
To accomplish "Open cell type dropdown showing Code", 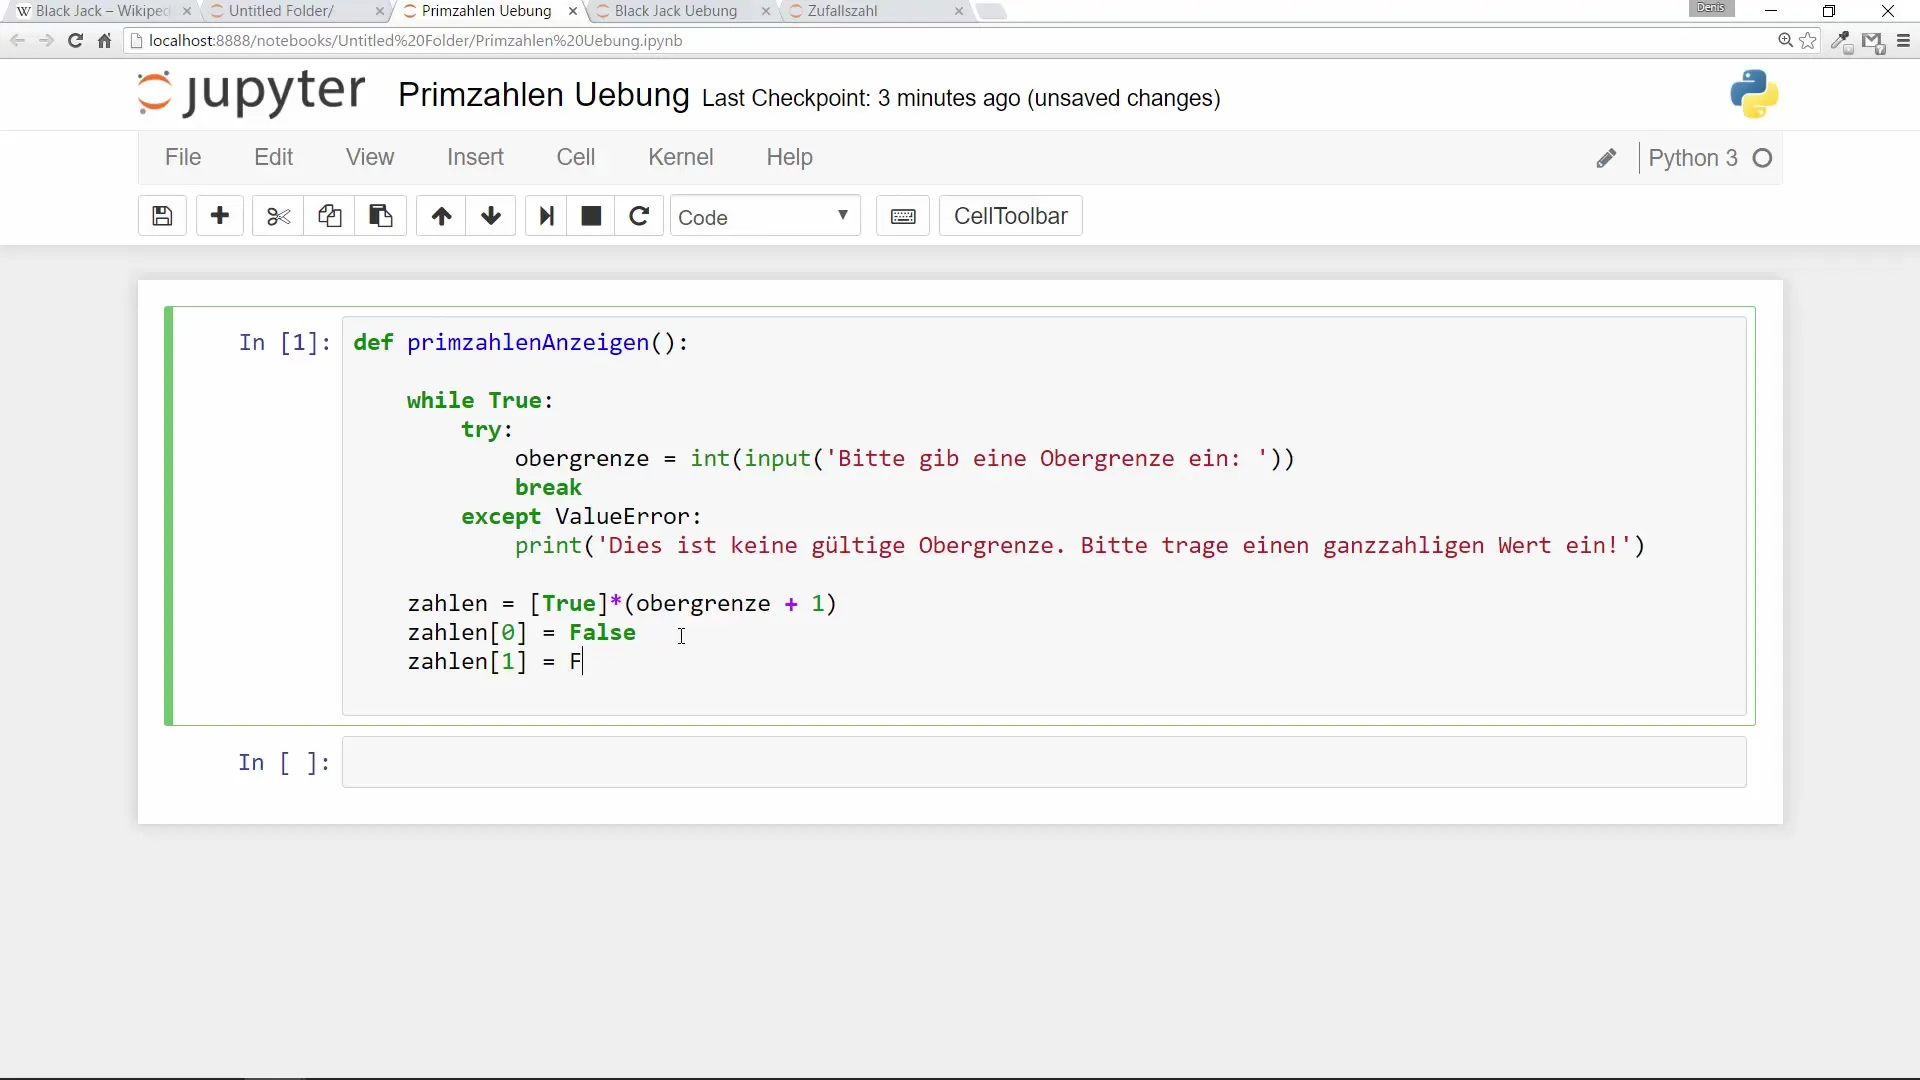I will pos(765,216).
